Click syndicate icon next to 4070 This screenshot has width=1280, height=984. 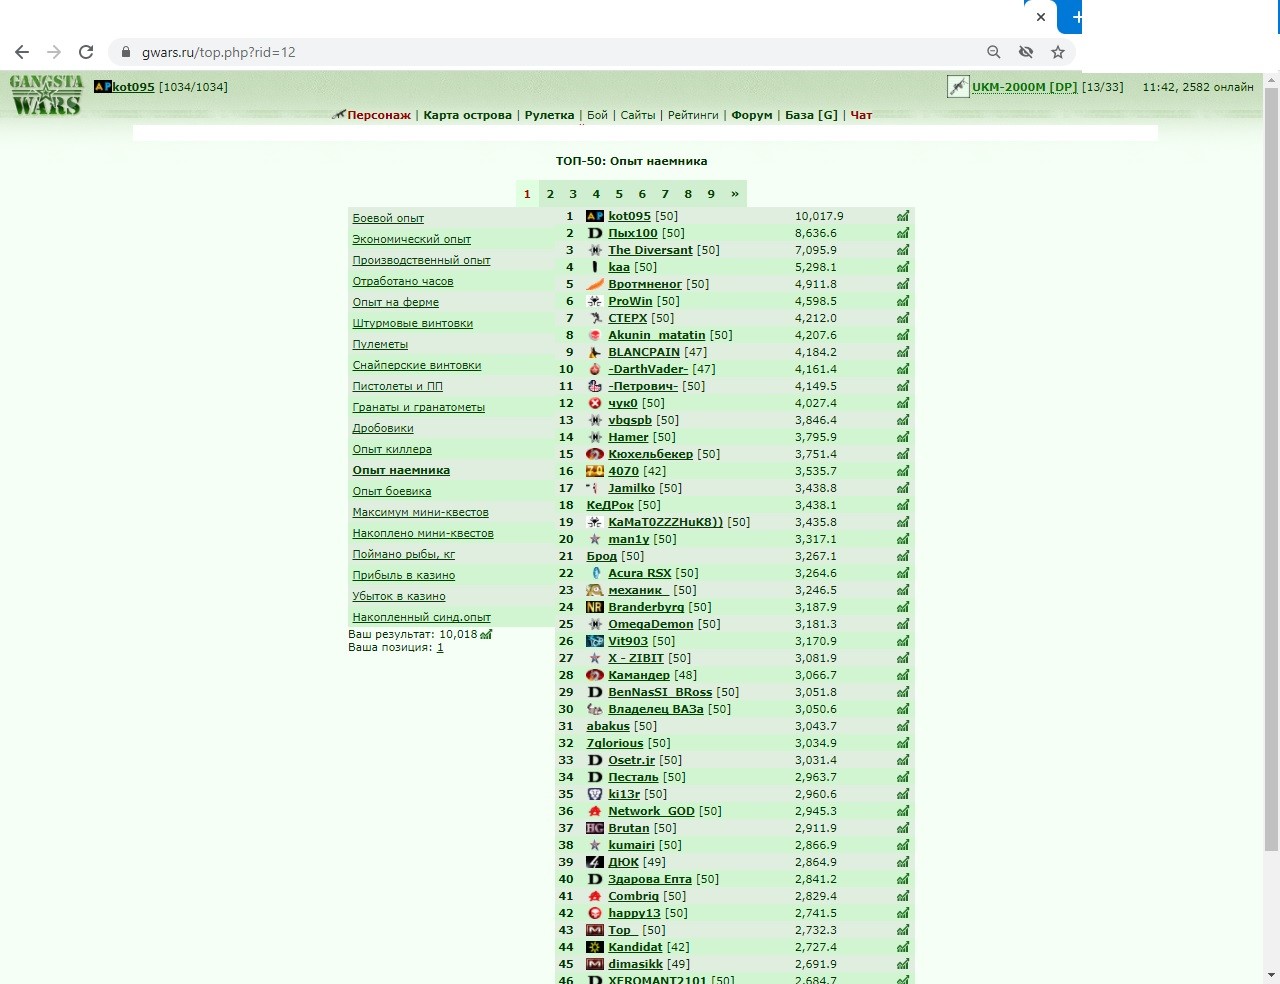595,471
